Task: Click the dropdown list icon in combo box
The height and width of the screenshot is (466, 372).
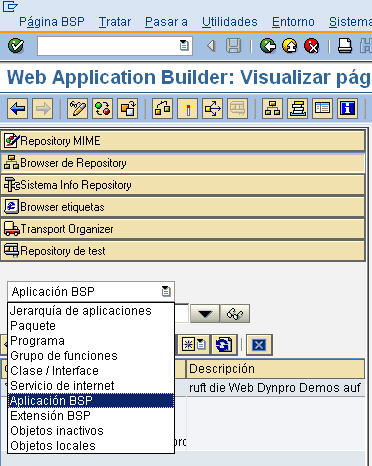Action: (x=166, y=292)
